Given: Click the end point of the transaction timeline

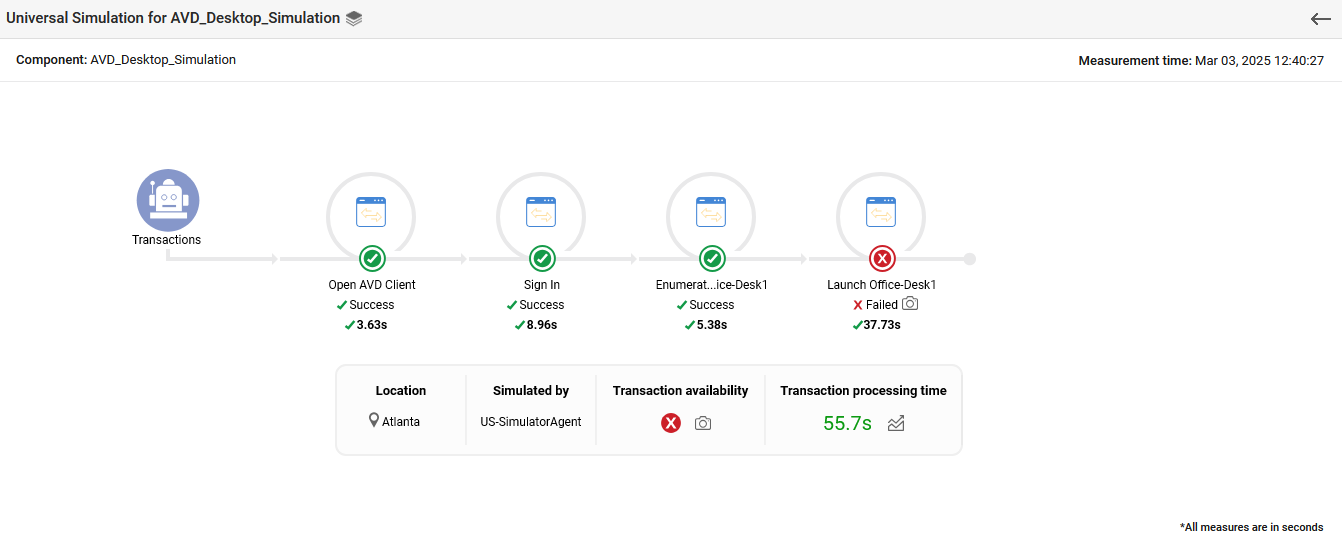Looking at the screenshot, I should coord(969,259).
